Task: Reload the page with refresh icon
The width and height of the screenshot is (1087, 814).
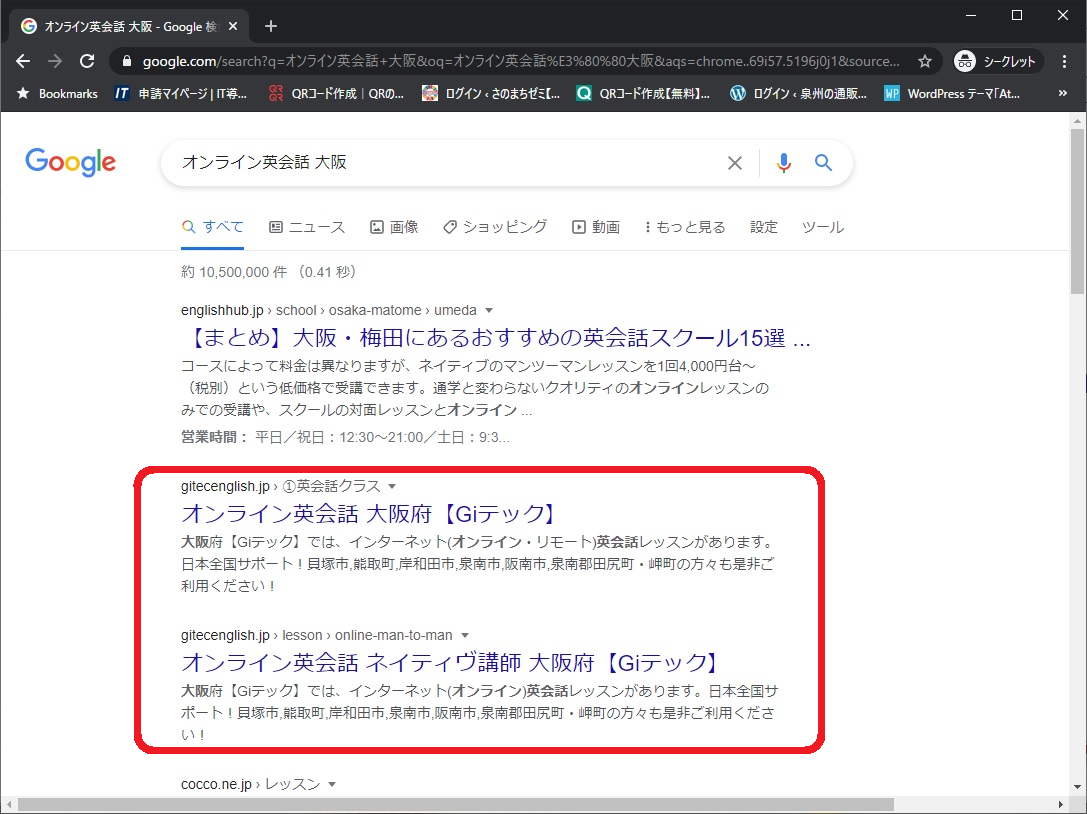Action: coord(87,61)
